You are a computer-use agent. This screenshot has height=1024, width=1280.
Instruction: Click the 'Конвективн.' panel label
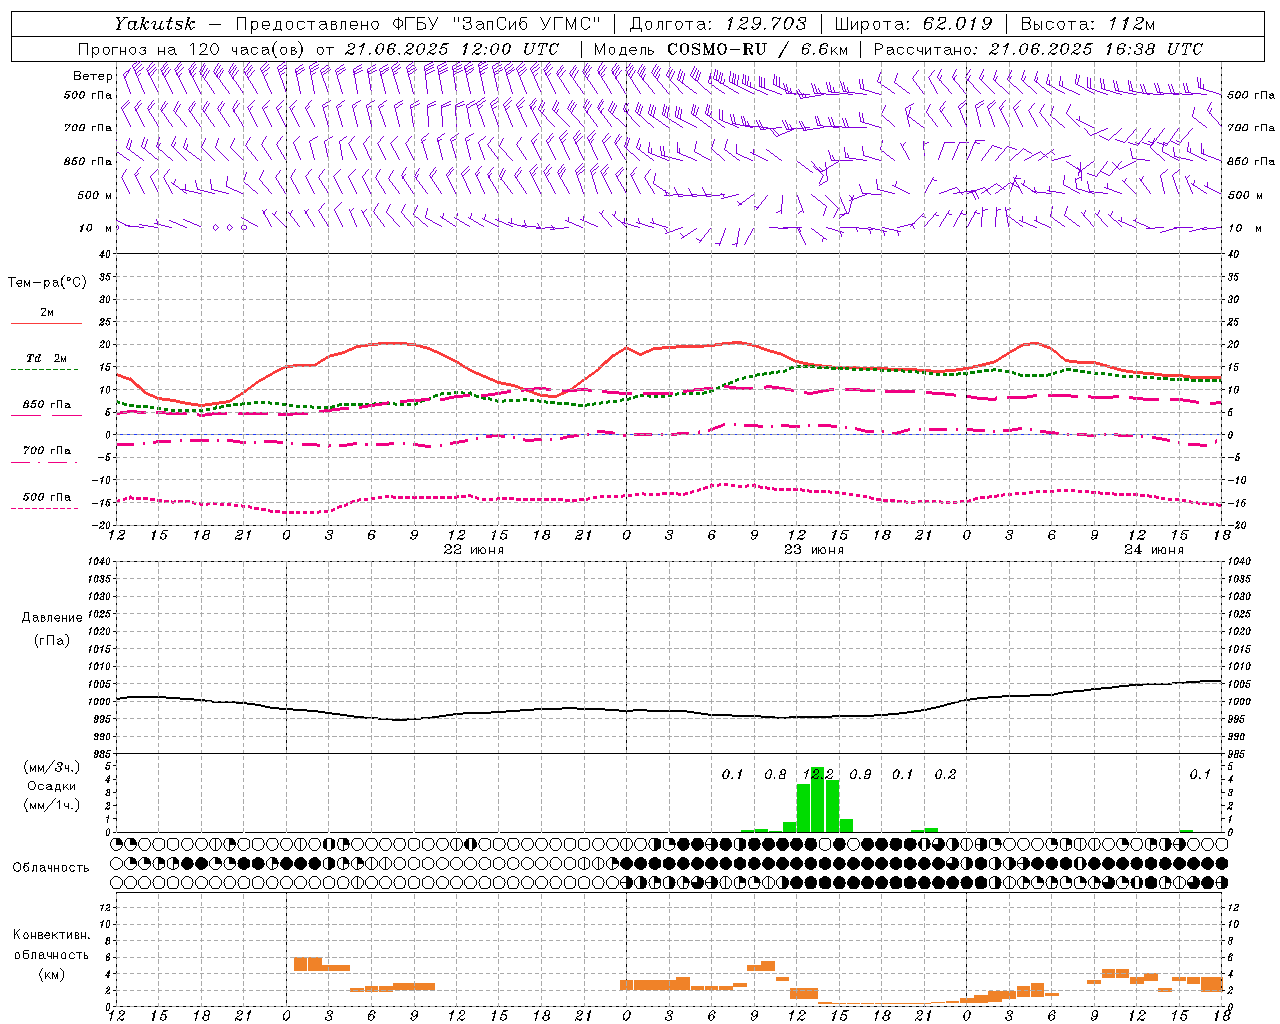[51, 935]
